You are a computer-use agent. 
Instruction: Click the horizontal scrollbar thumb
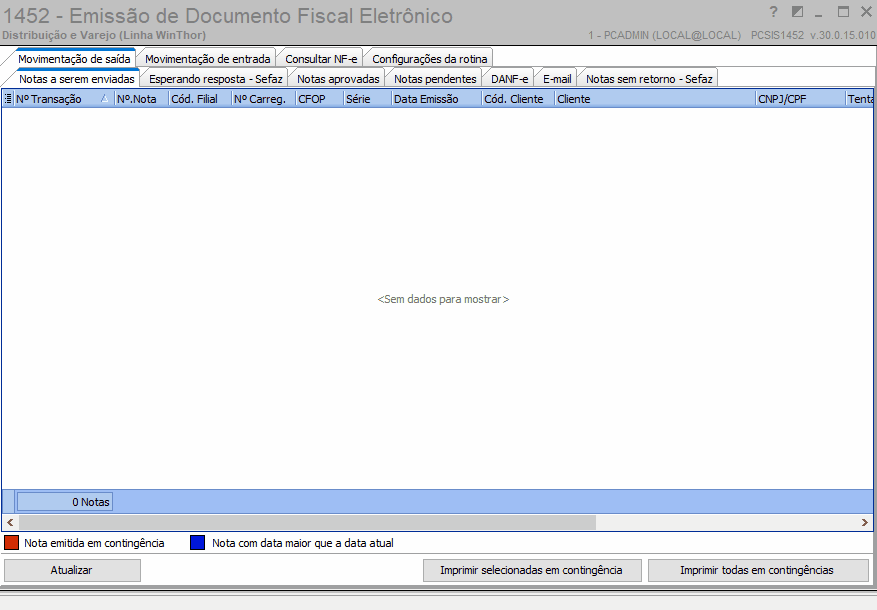[x=307, y=522]
